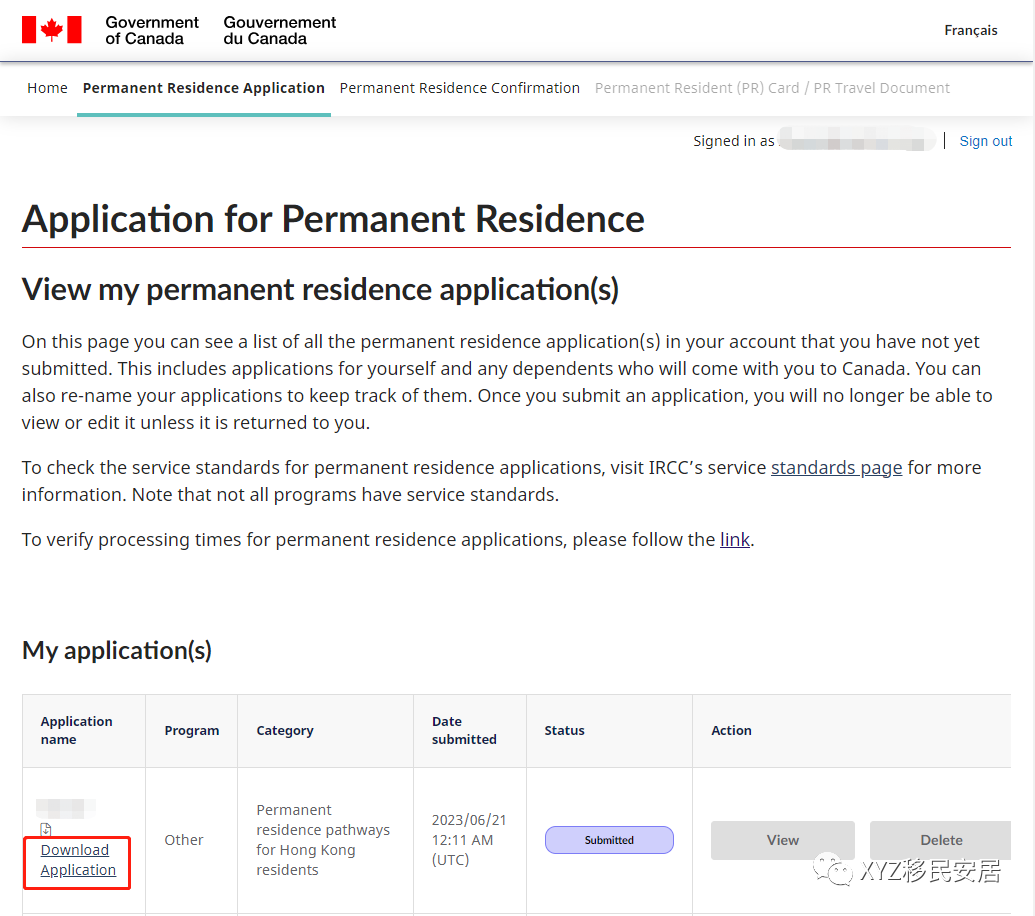
Task: Click the 'My application(s)' heading
Action: pyautogui.click(x=117, y=651)
